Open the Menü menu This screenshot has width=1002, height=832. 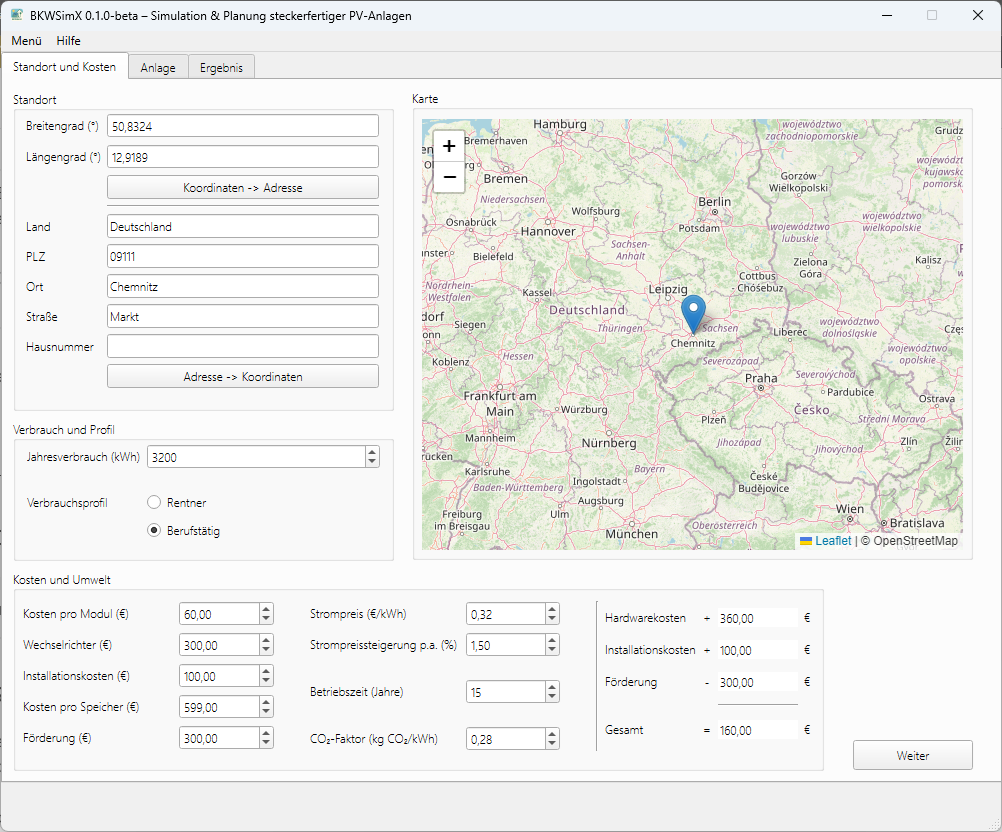(26, 41)
